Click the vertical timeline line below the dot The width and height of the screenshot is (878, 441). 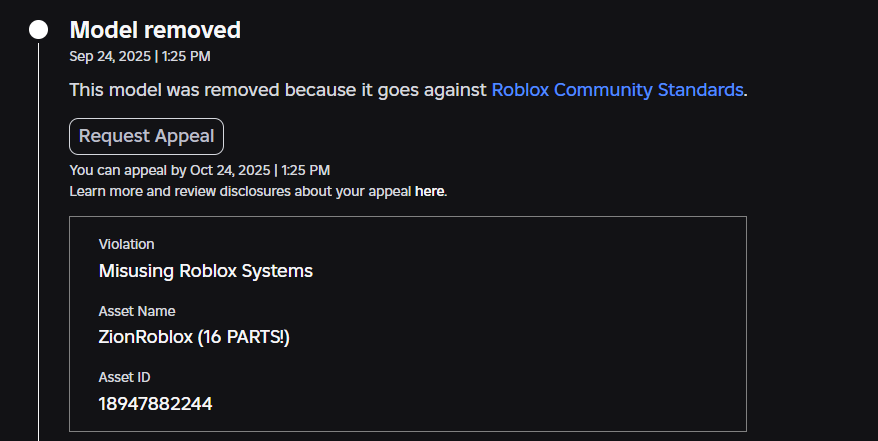pos(39,250)
